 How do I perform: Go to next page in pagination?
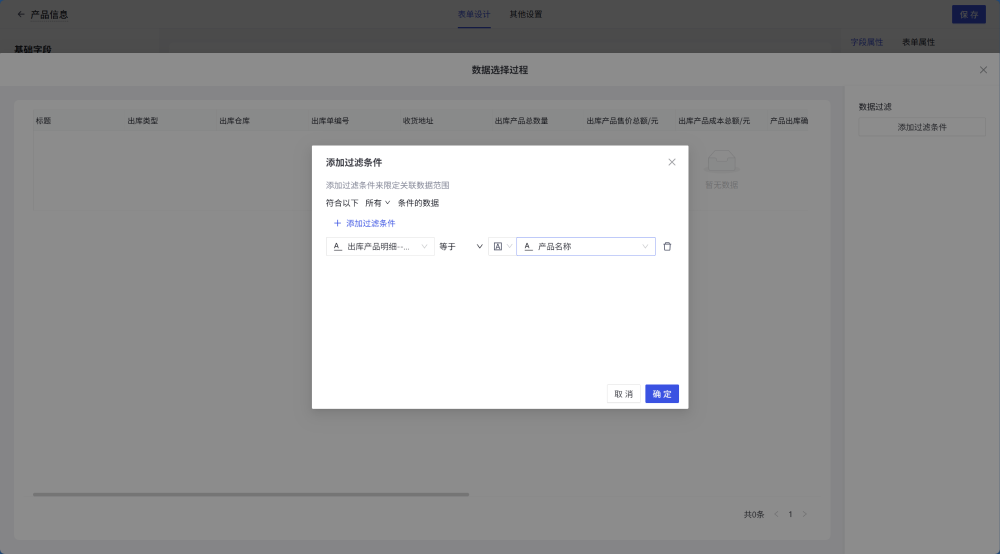click(x=804, y=514)
